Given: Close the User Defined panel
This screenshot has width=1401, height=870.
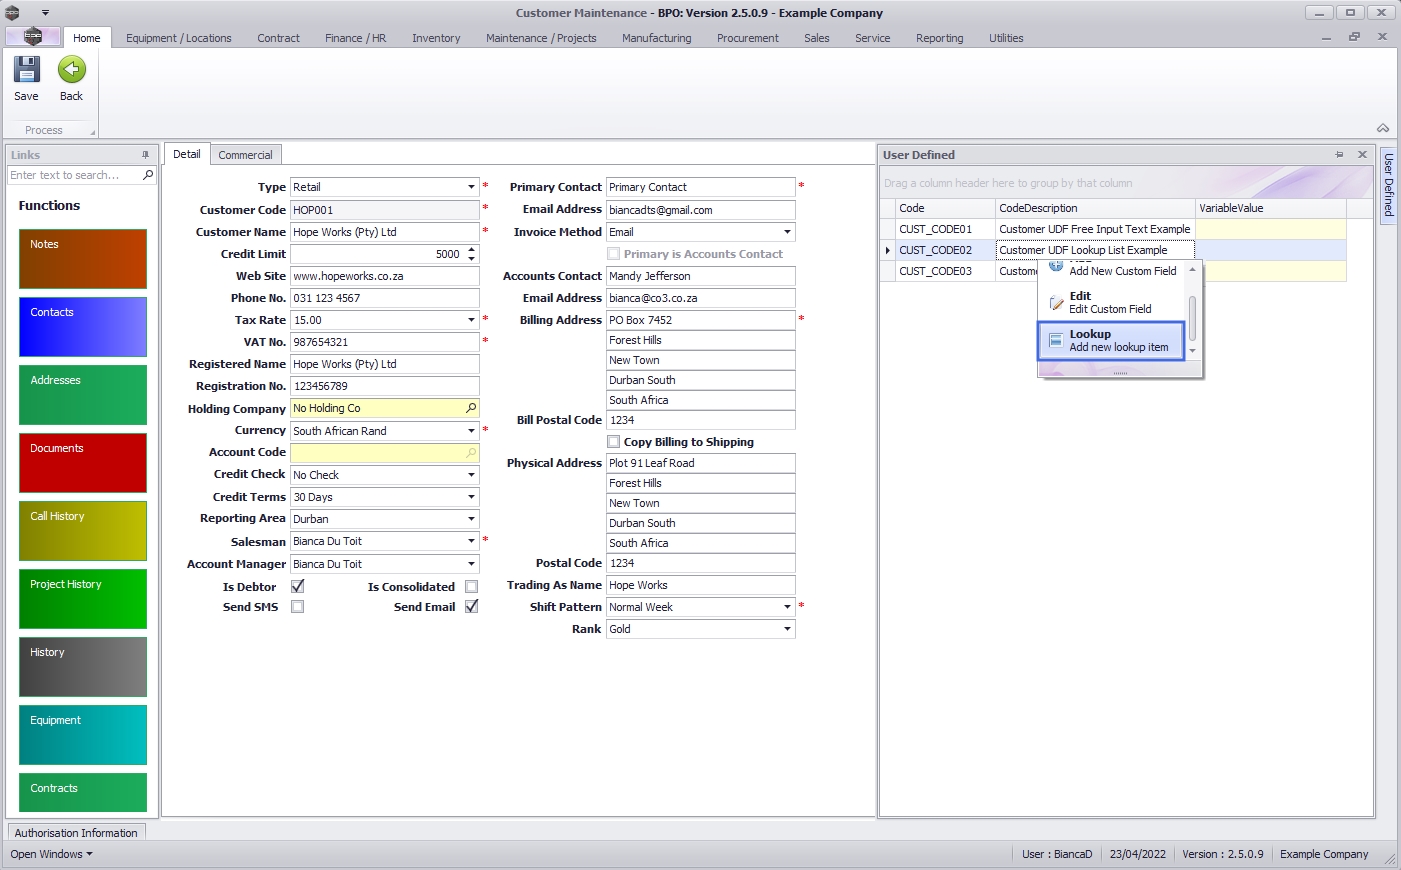Looking at the screenshot, I should click(1362, 155).
